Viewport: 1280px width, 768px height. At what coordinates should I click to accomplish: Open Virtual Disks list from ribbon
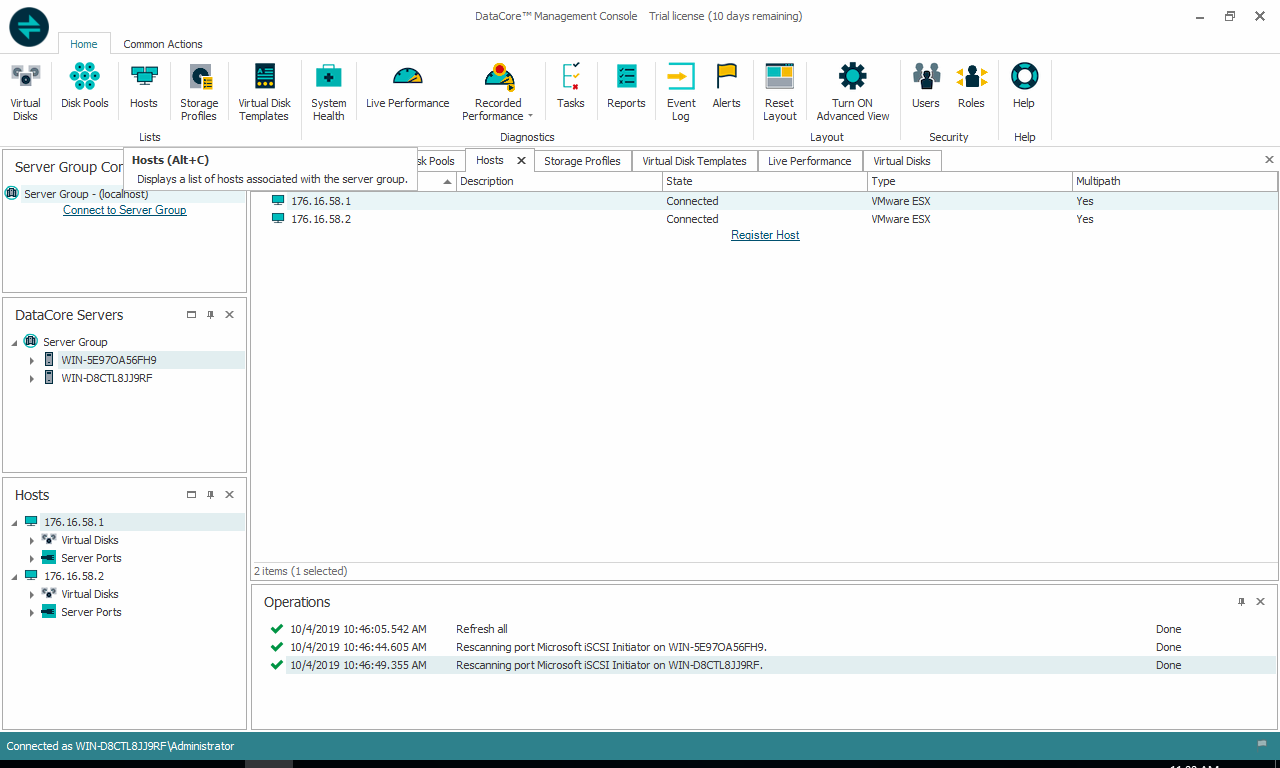point(26,92)
